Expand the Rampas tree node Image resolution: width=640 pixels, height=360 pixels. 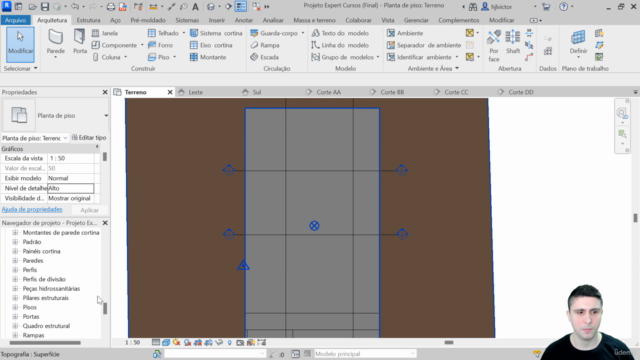pos(15,336)
